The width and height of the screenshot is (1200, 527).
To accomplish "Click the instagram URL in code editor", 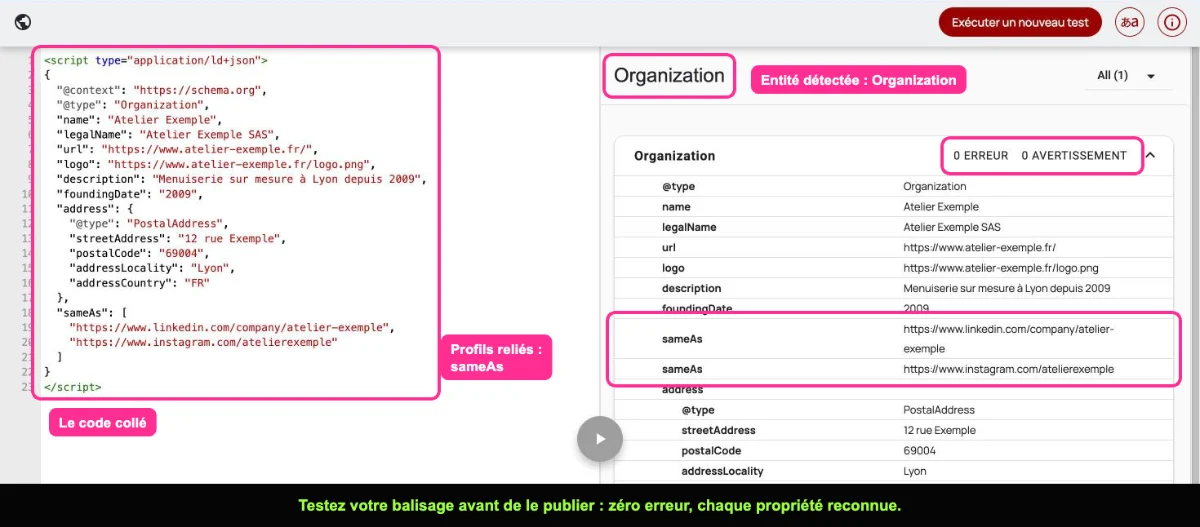I will [203, 342].
